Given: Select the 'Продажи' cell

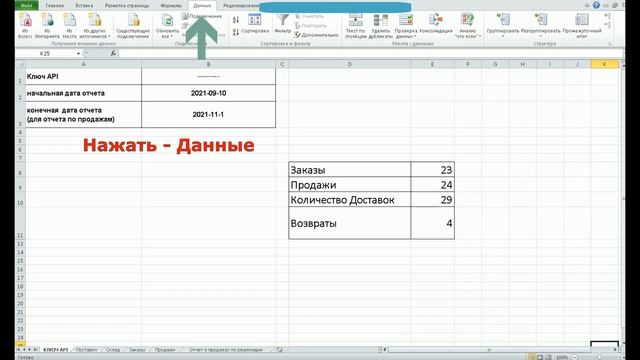Looking at the screenshot, I should [x=350, y=185].
